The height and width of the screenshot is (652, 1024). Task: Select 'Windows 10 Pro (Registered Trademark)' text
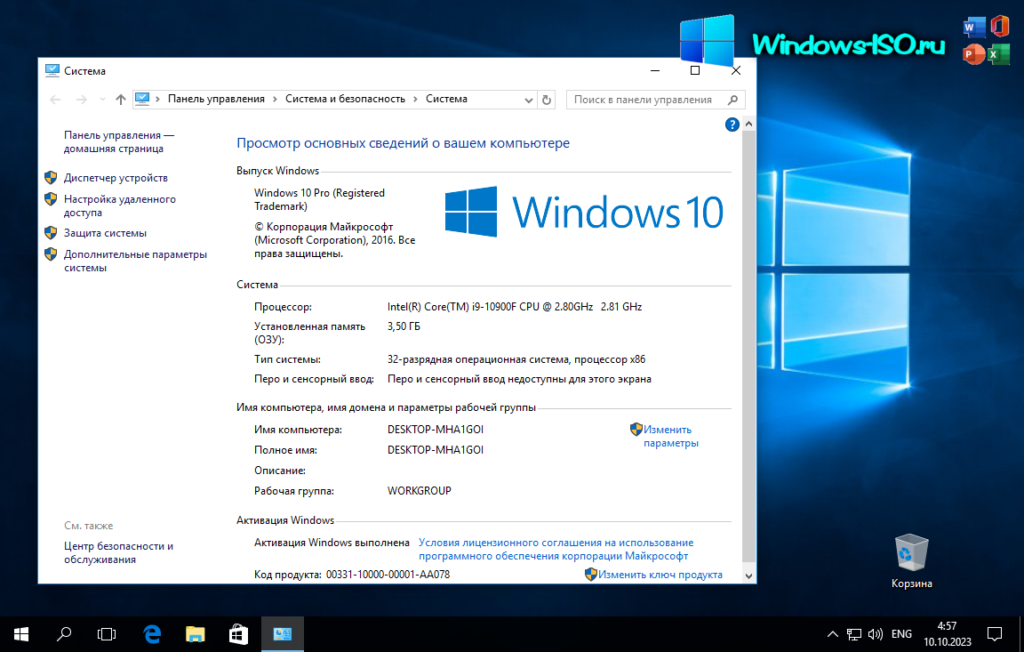(319, 199)
